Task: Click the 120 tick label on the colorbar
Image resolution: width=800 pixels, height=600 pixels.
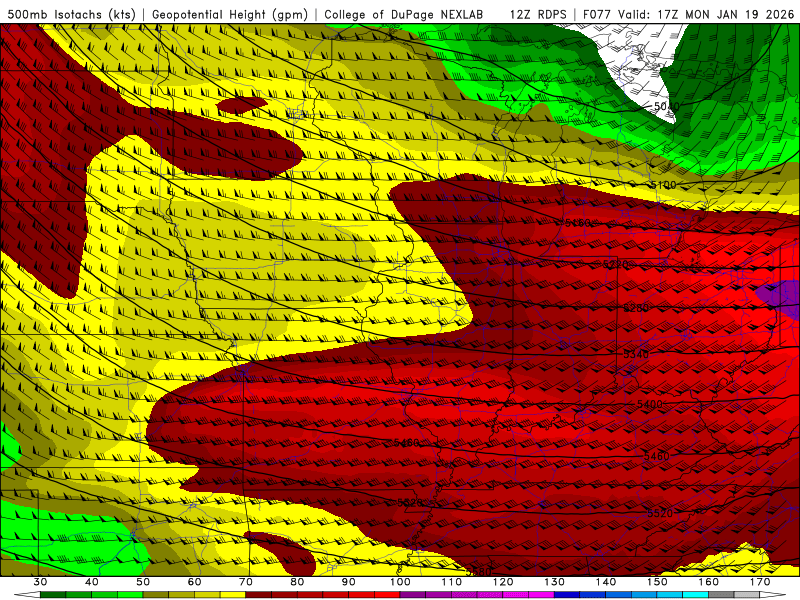Action: (x=503, y=582)
